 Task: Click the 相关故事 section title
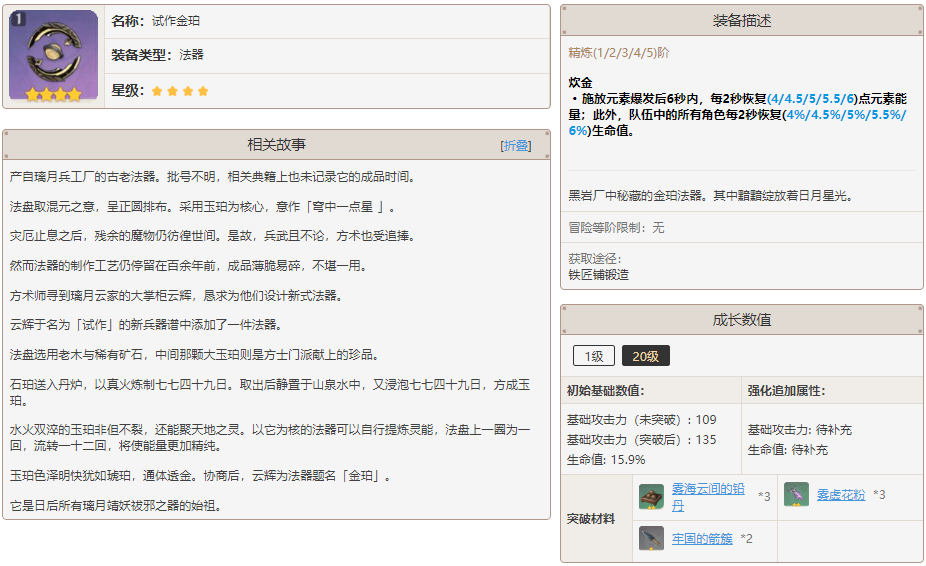click(276, 145)
